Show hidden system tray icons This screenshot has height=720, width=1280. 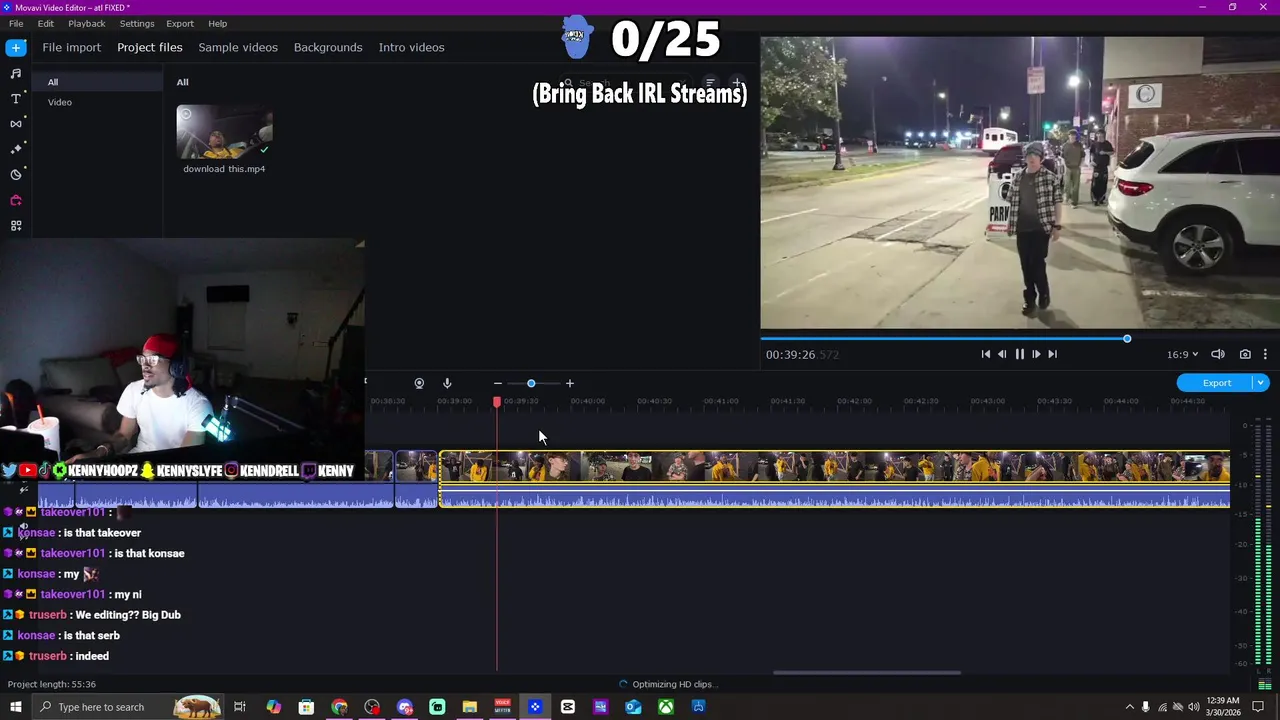tap(1129, 707)
